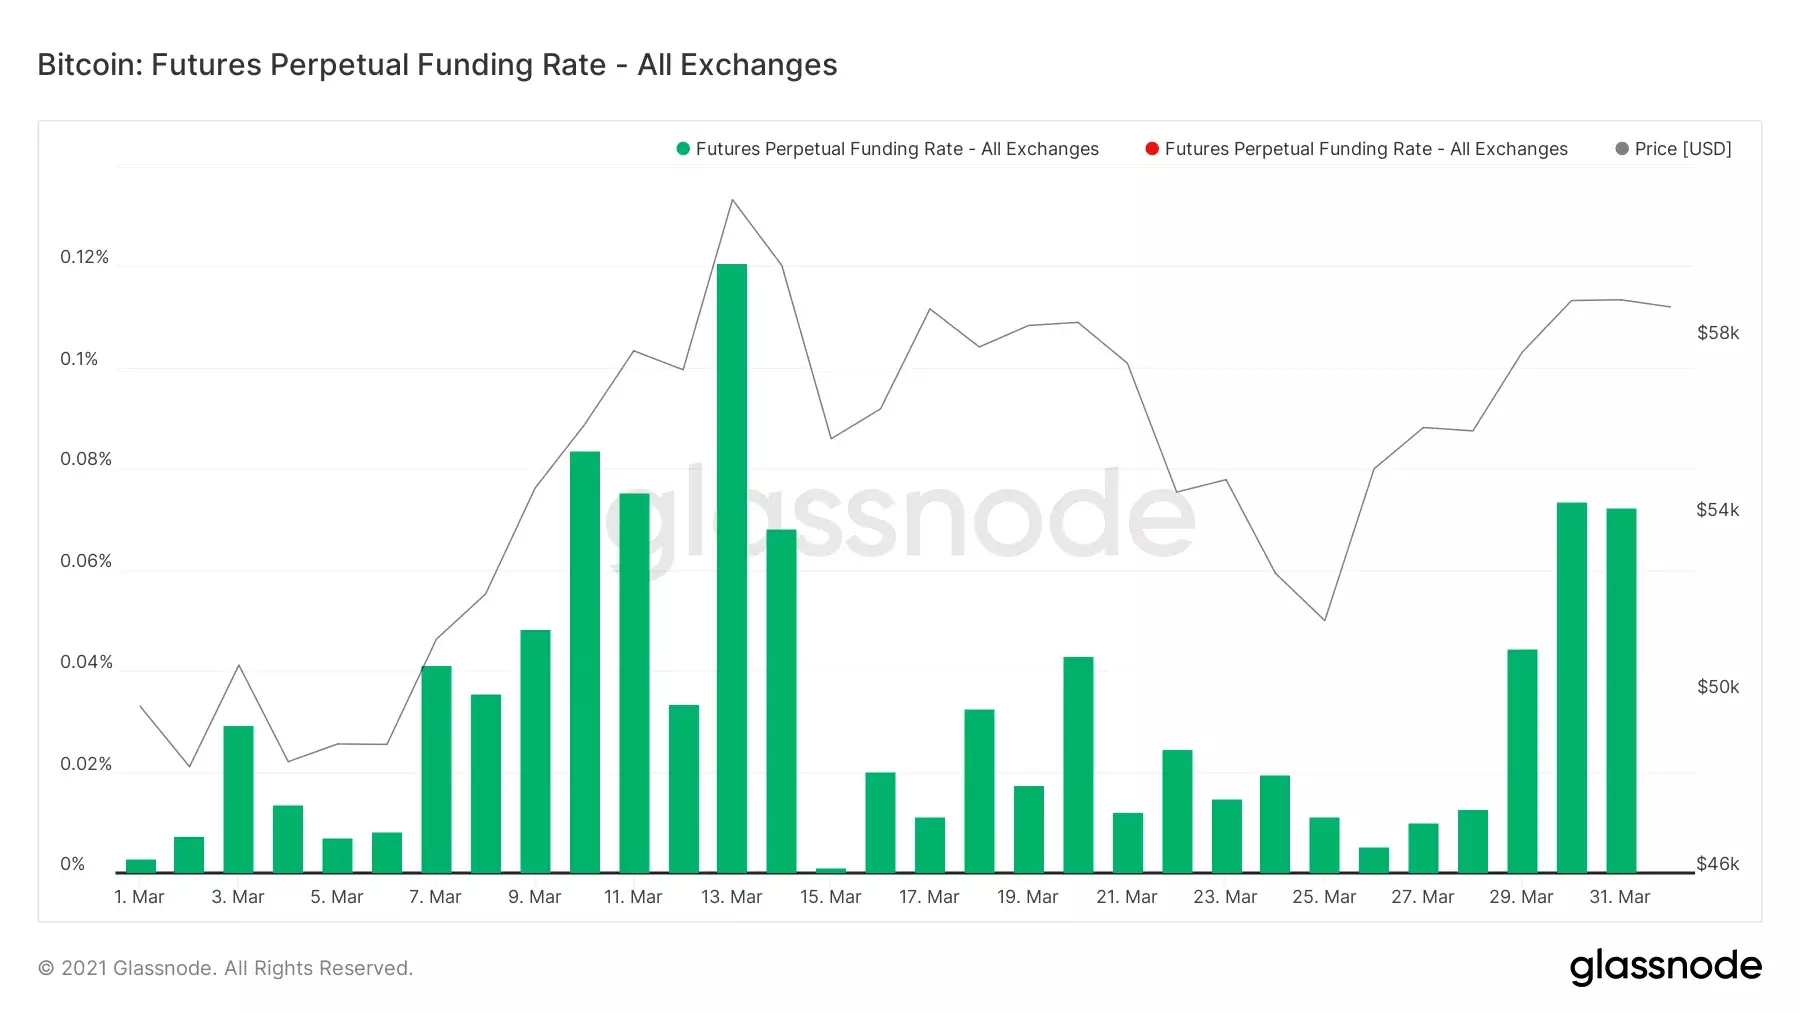Click the red legend dot for funding rate
This screenshot has height=1013, width=1800.
pyautogui.click(x=1152, y=149)
